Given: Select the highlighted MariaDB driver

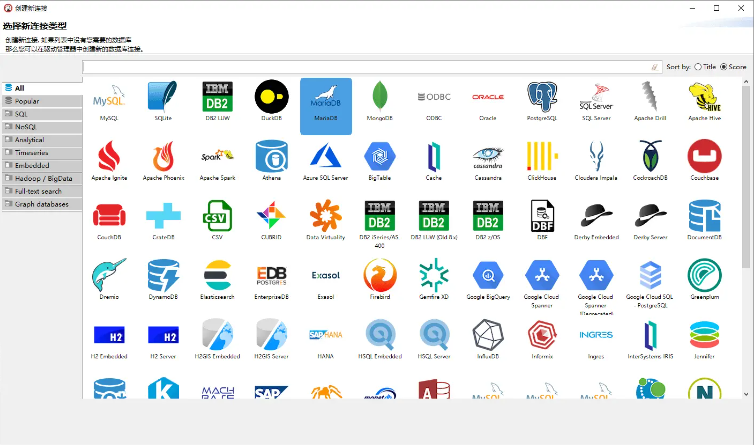Looking at the screenshot, I should click(326, 106).
